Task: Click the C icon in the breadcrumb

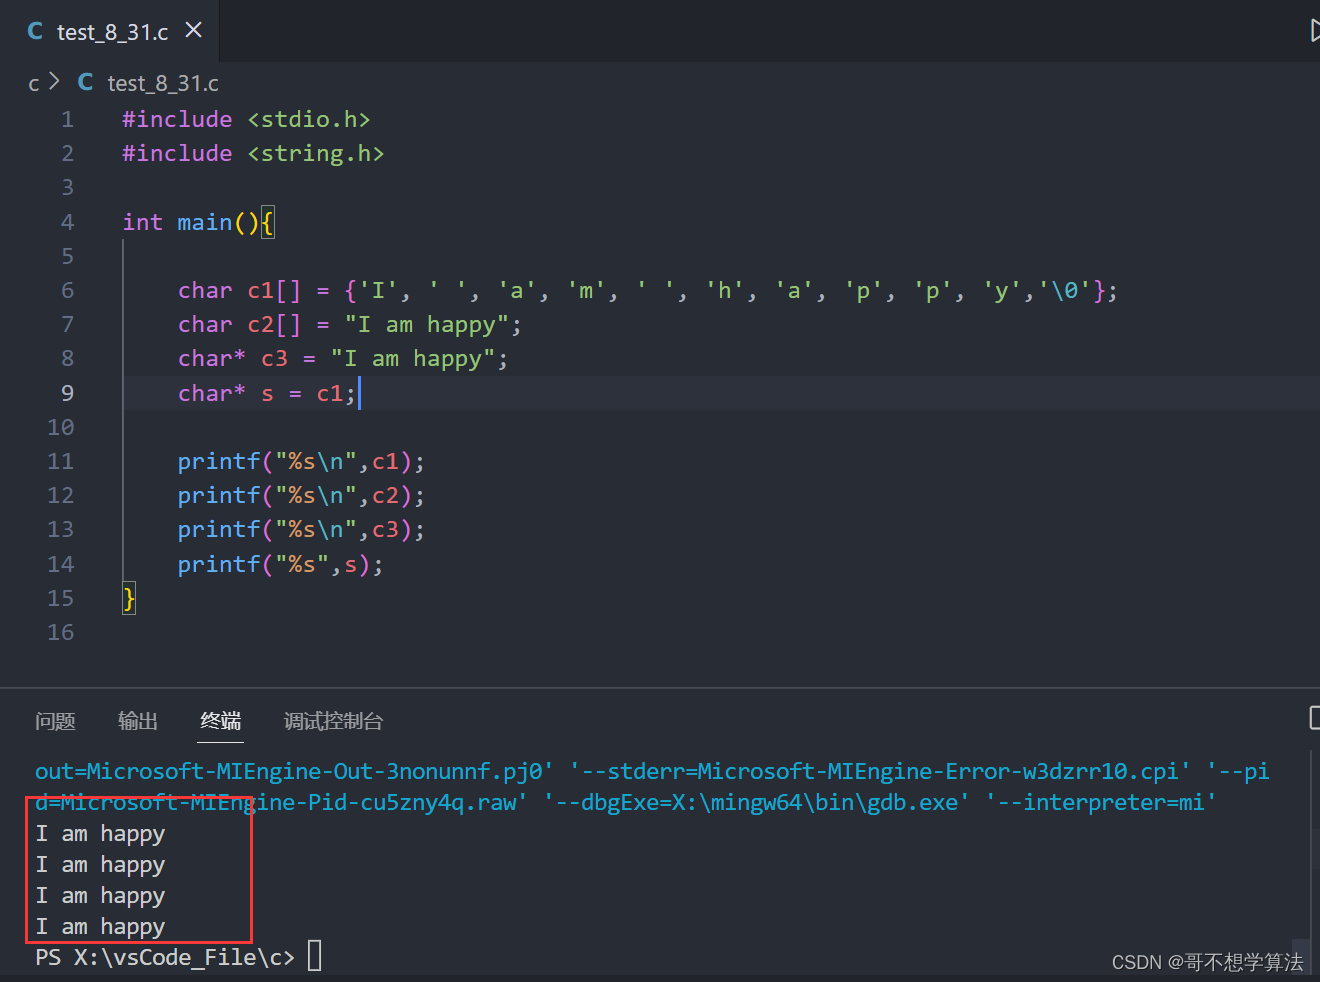Action: pos(86,82)
